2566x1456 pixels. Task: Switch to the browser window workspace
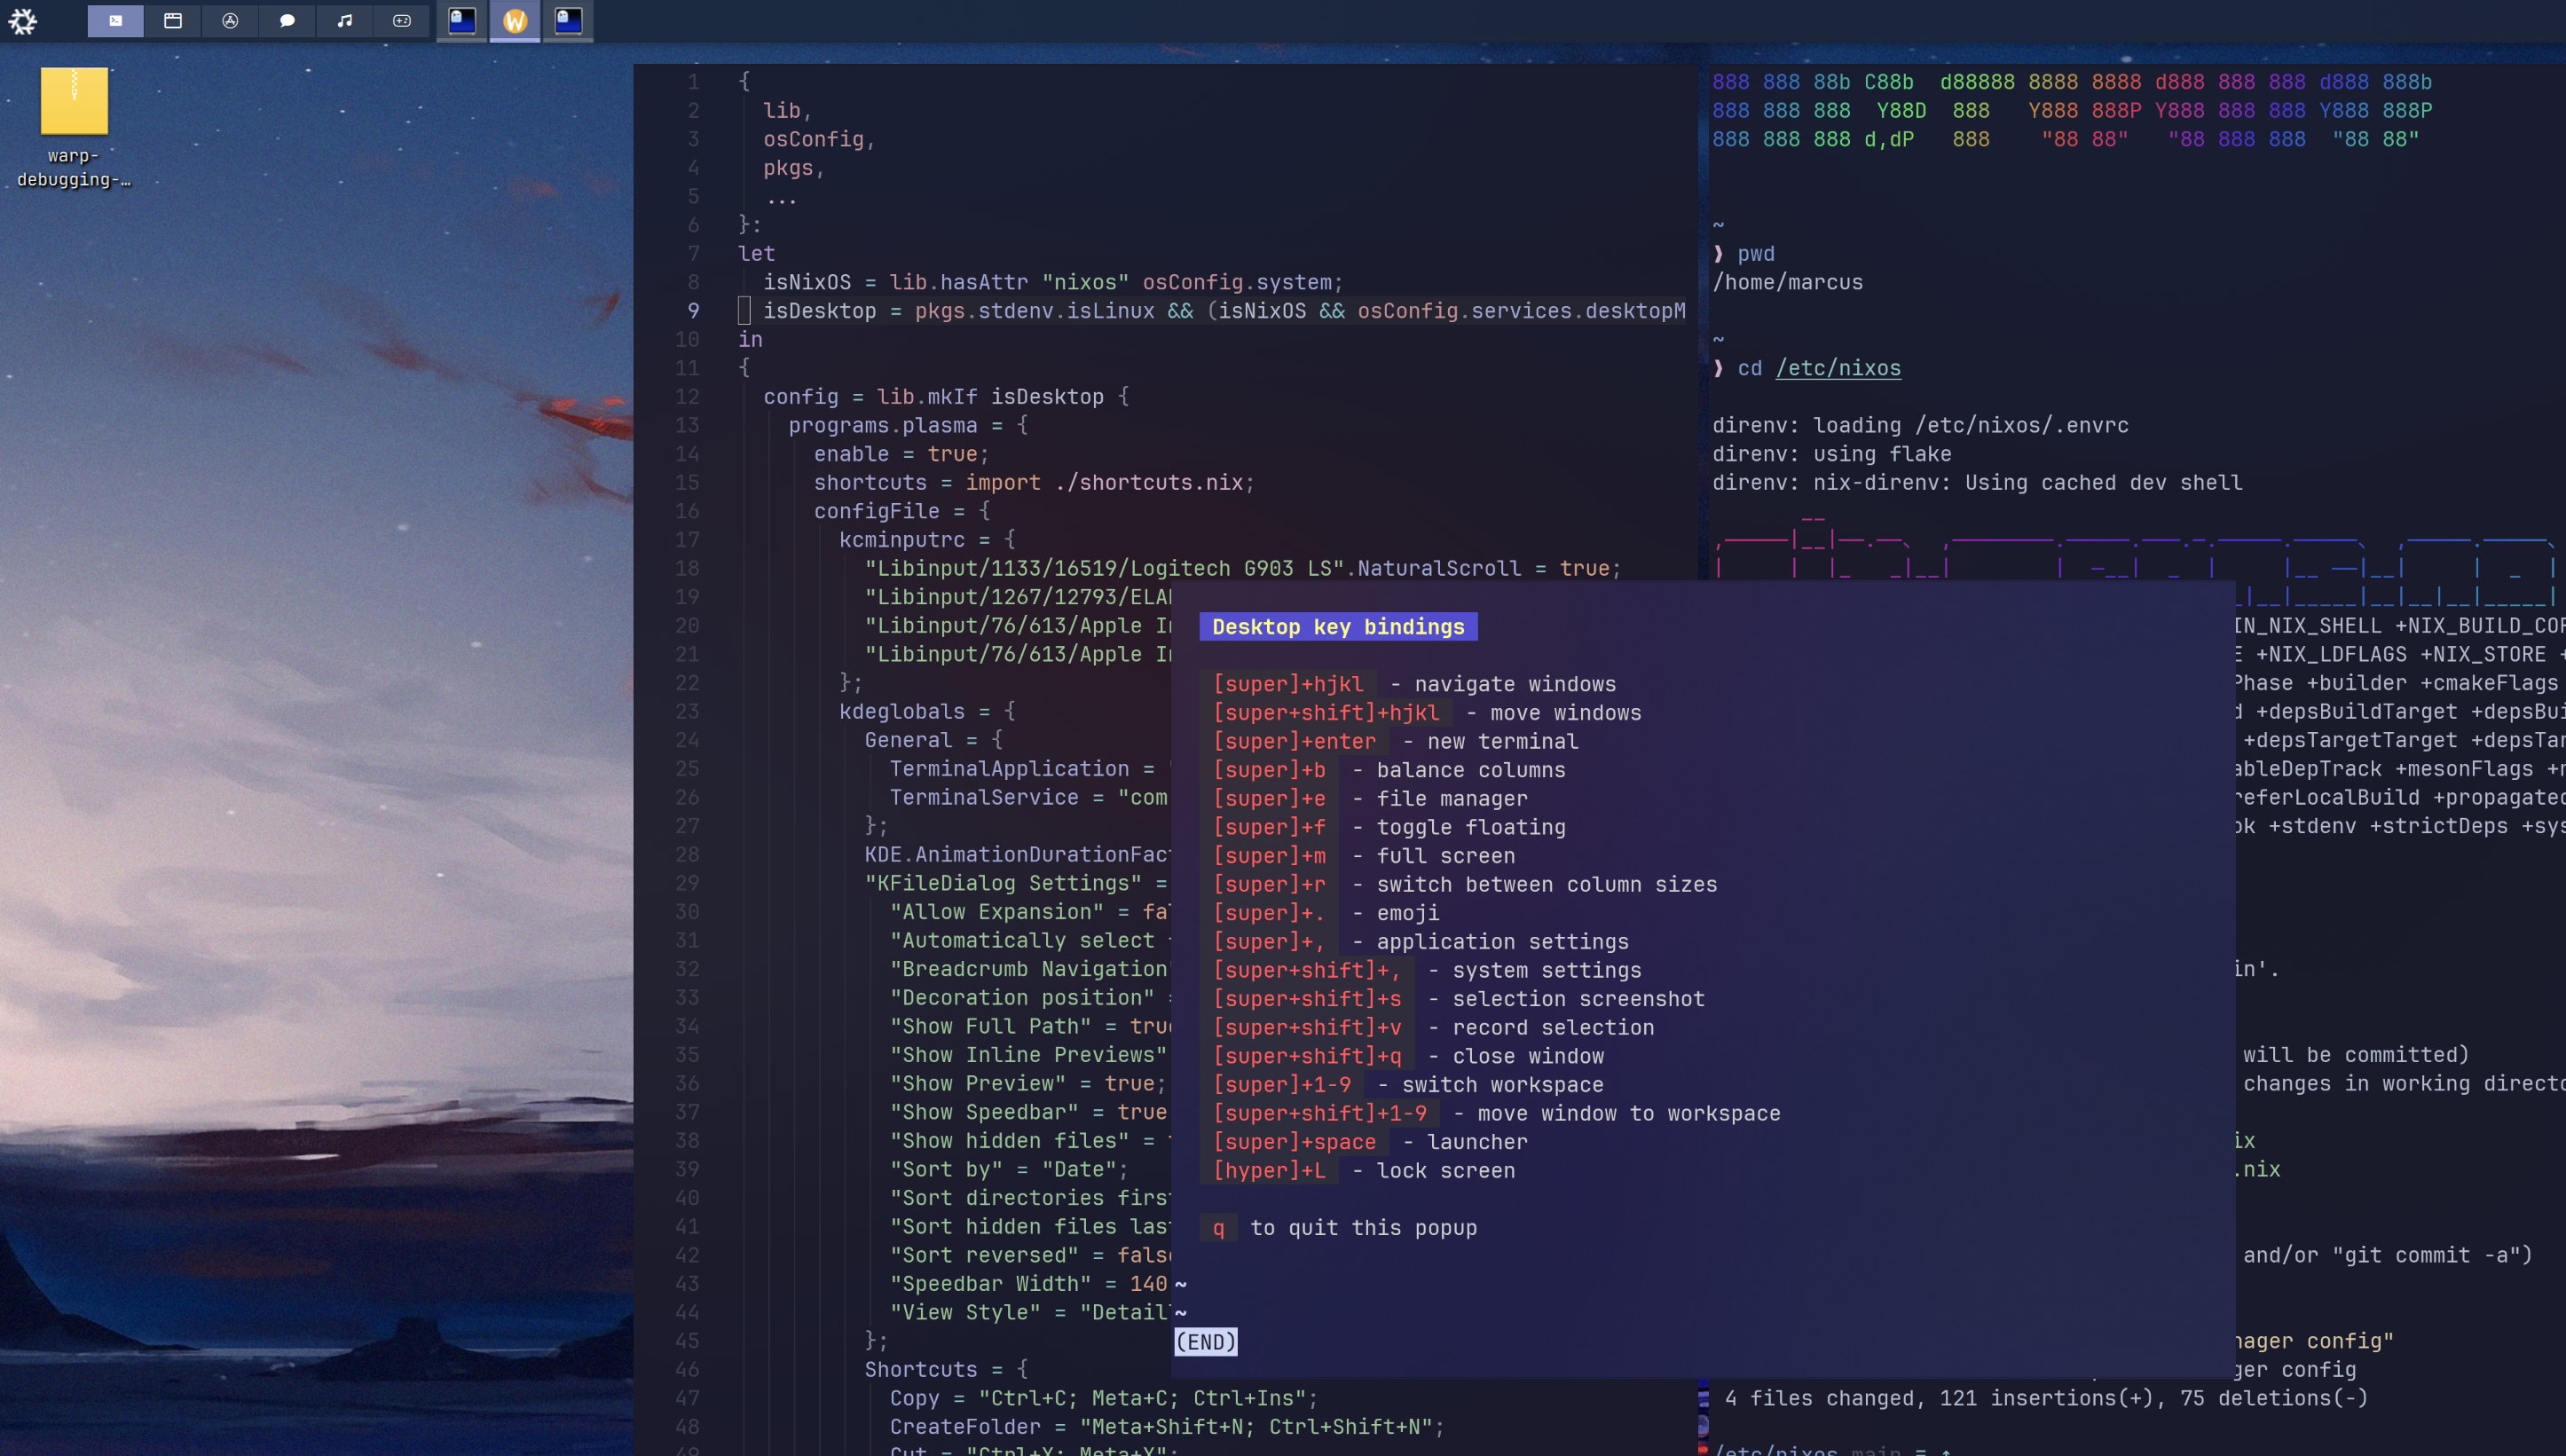tap(173, 21)
